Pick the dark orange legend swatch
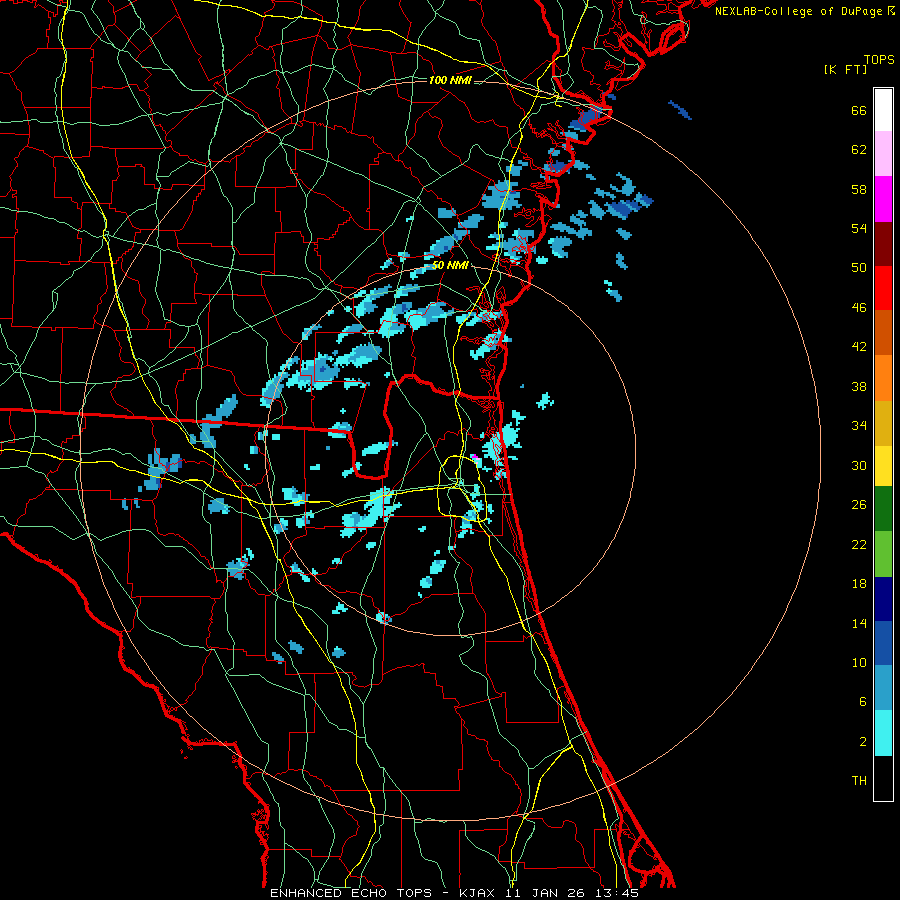Viewport: 900px width, 900px height. 883,333
